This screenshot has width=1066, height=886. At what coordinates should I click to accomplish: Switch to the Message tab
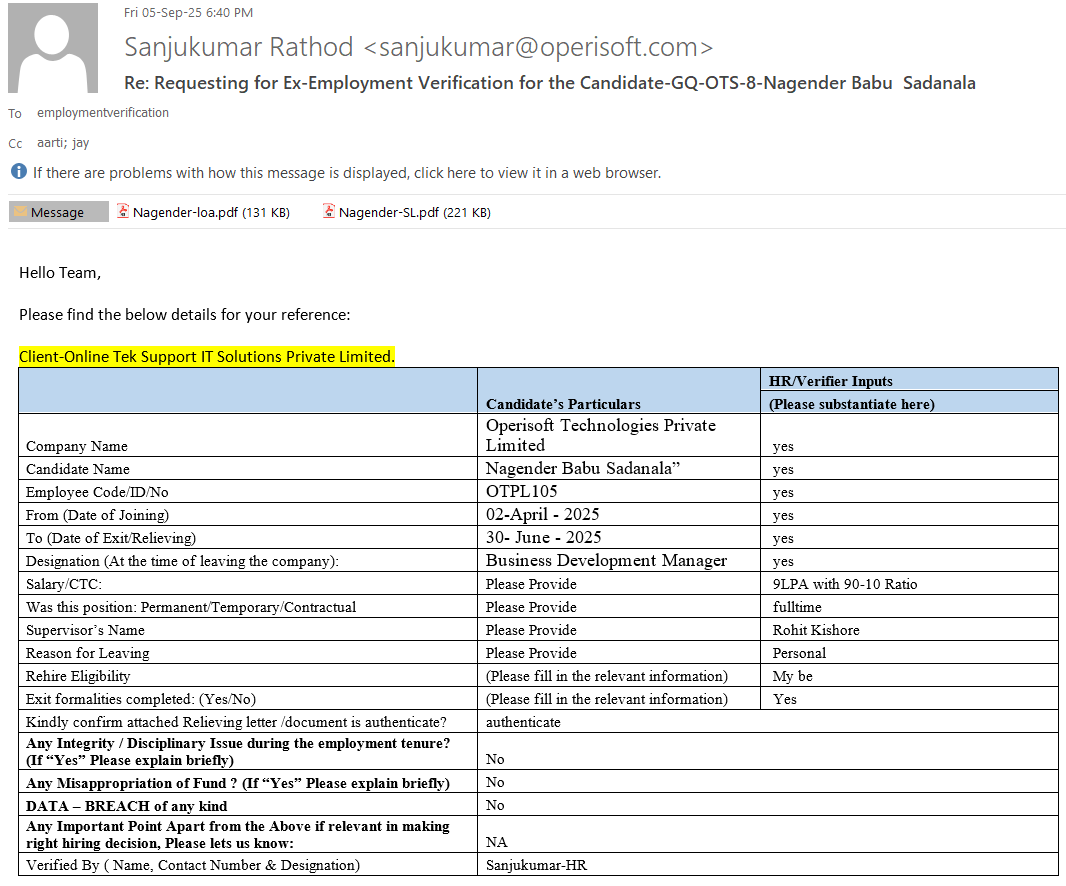pyautogui.click(x=58, y=212)
